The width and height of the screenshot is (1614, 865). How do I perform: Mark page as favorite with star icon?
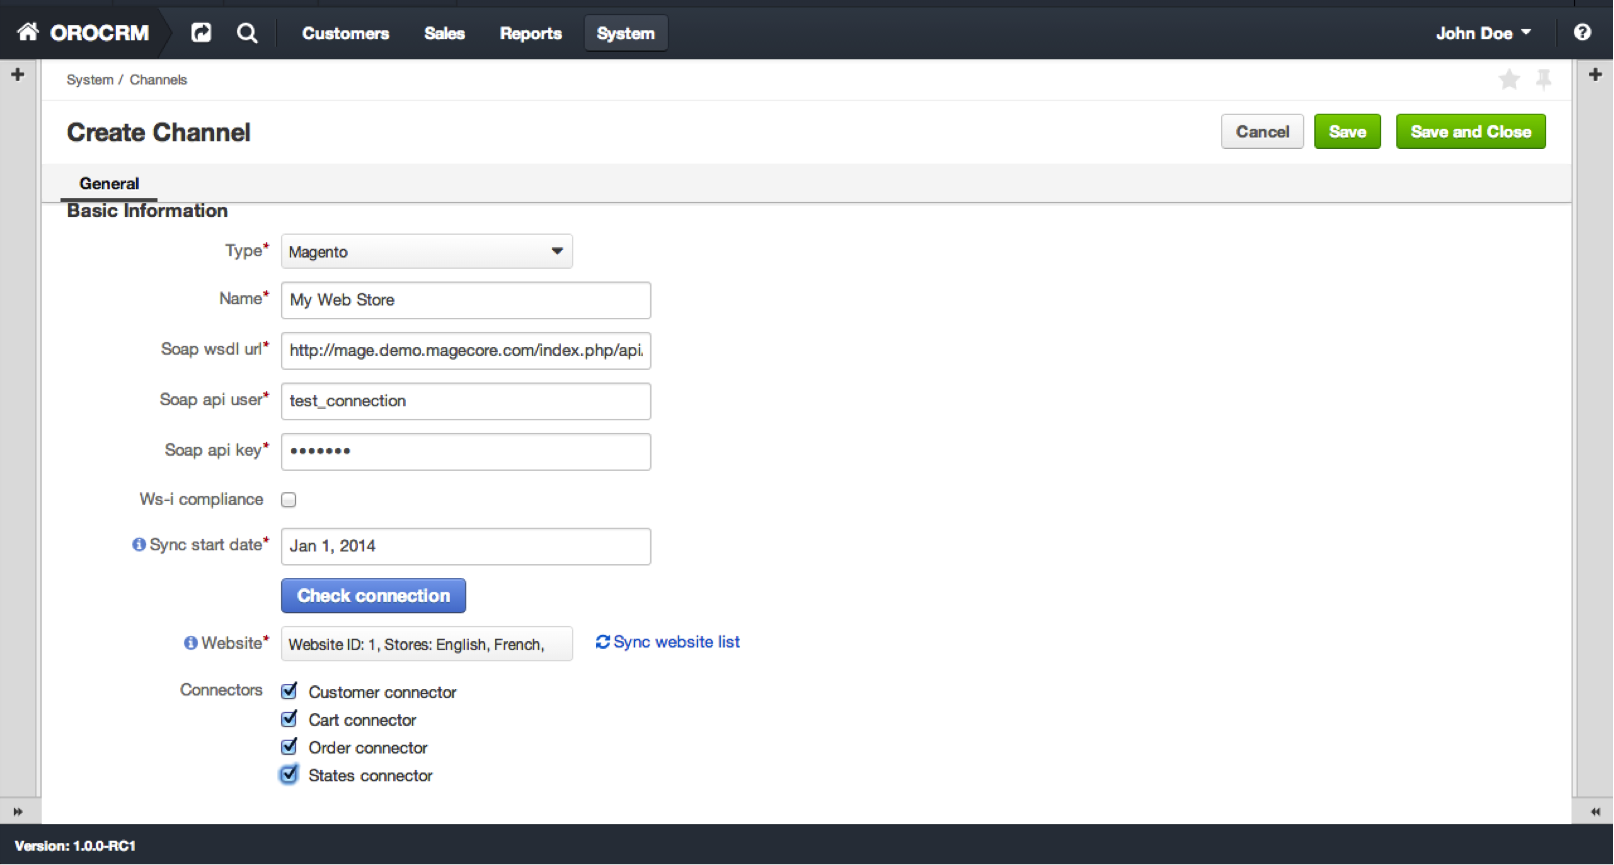(1509, 79)
